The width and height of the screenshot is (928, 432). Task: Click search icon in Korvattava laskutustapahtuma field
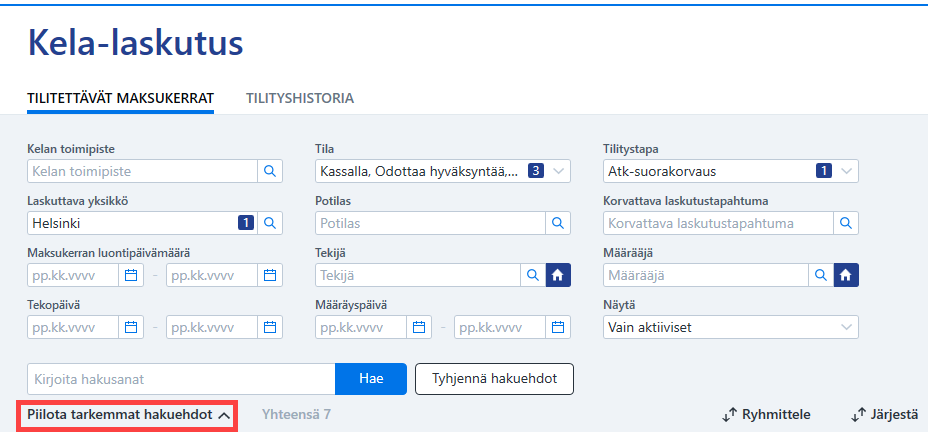(x=846, y=223)
